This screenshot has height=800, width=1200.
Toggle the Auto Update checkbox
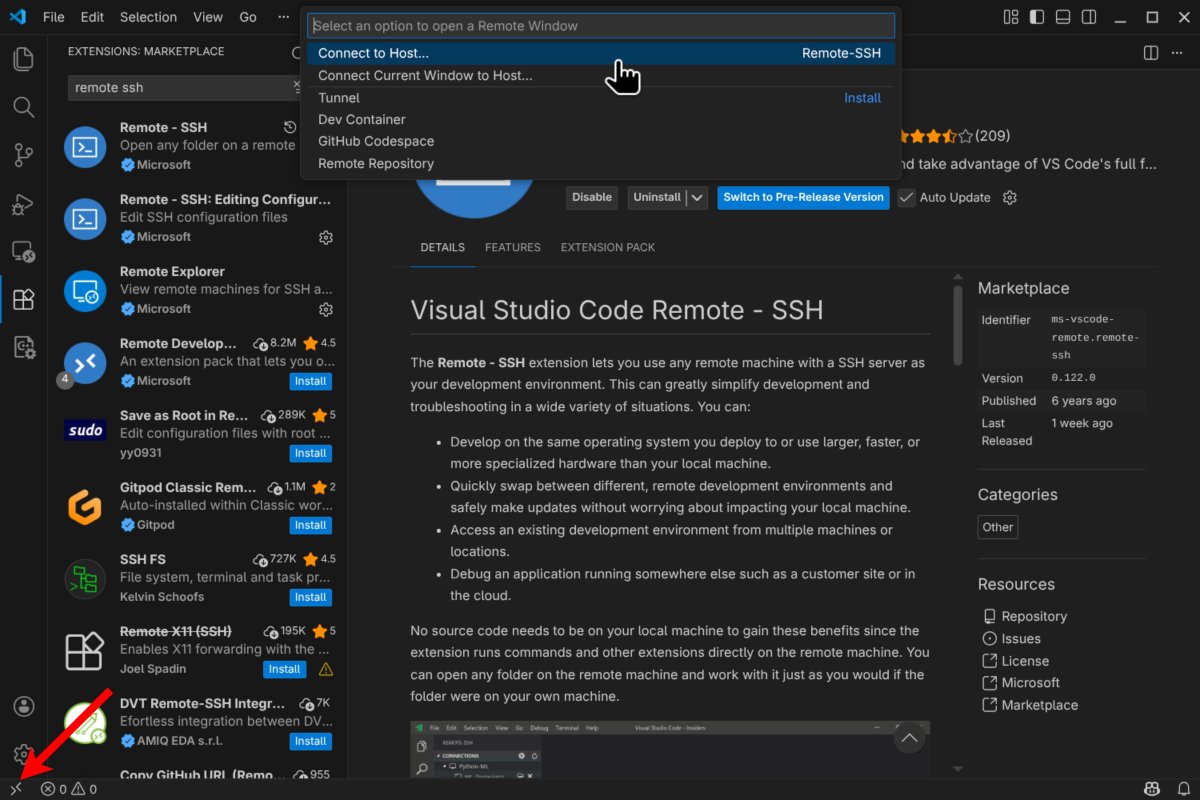point(907,198)
